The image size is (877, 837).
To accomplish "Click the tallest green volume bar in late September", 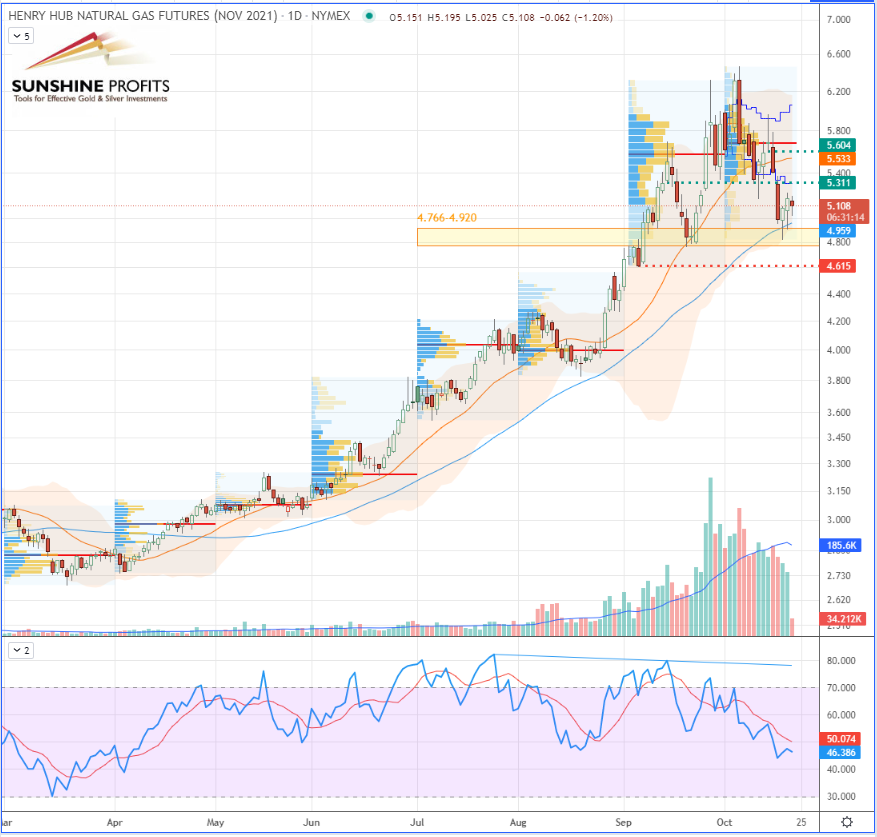I will (710, 557).
